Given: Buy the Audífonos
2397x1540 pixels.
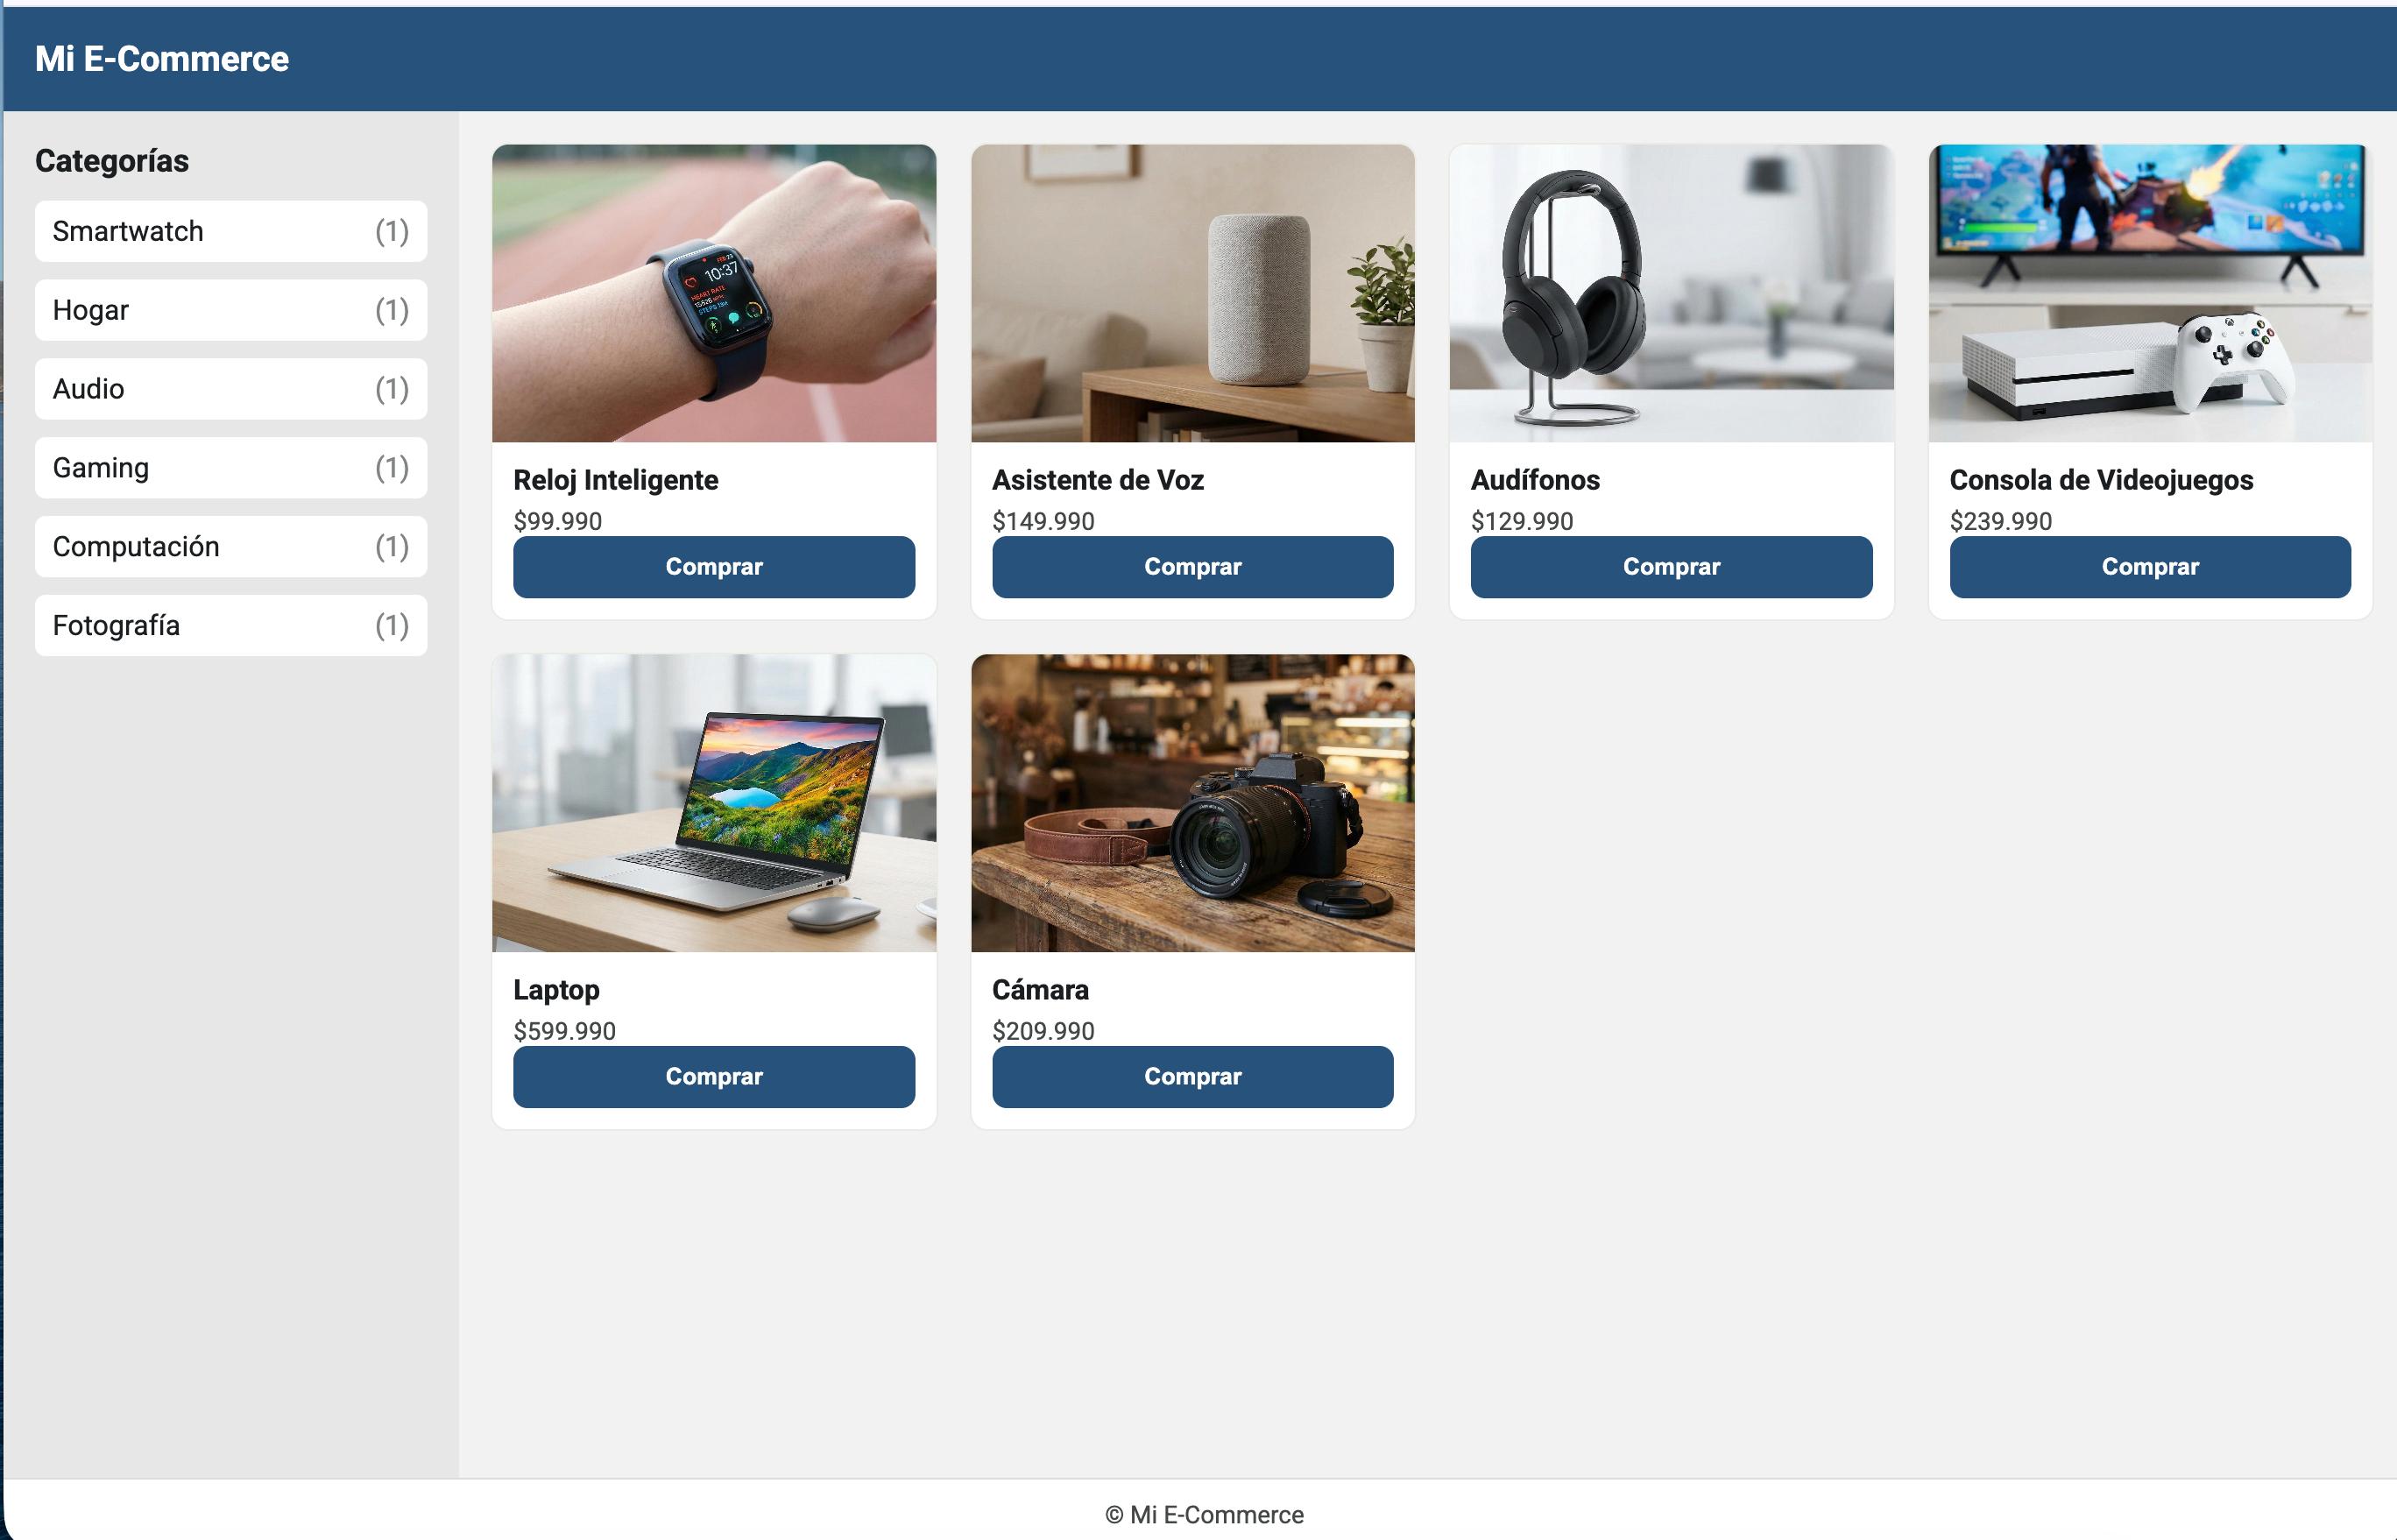Looking at the screenshot, I should click(x=1671, y=567).
